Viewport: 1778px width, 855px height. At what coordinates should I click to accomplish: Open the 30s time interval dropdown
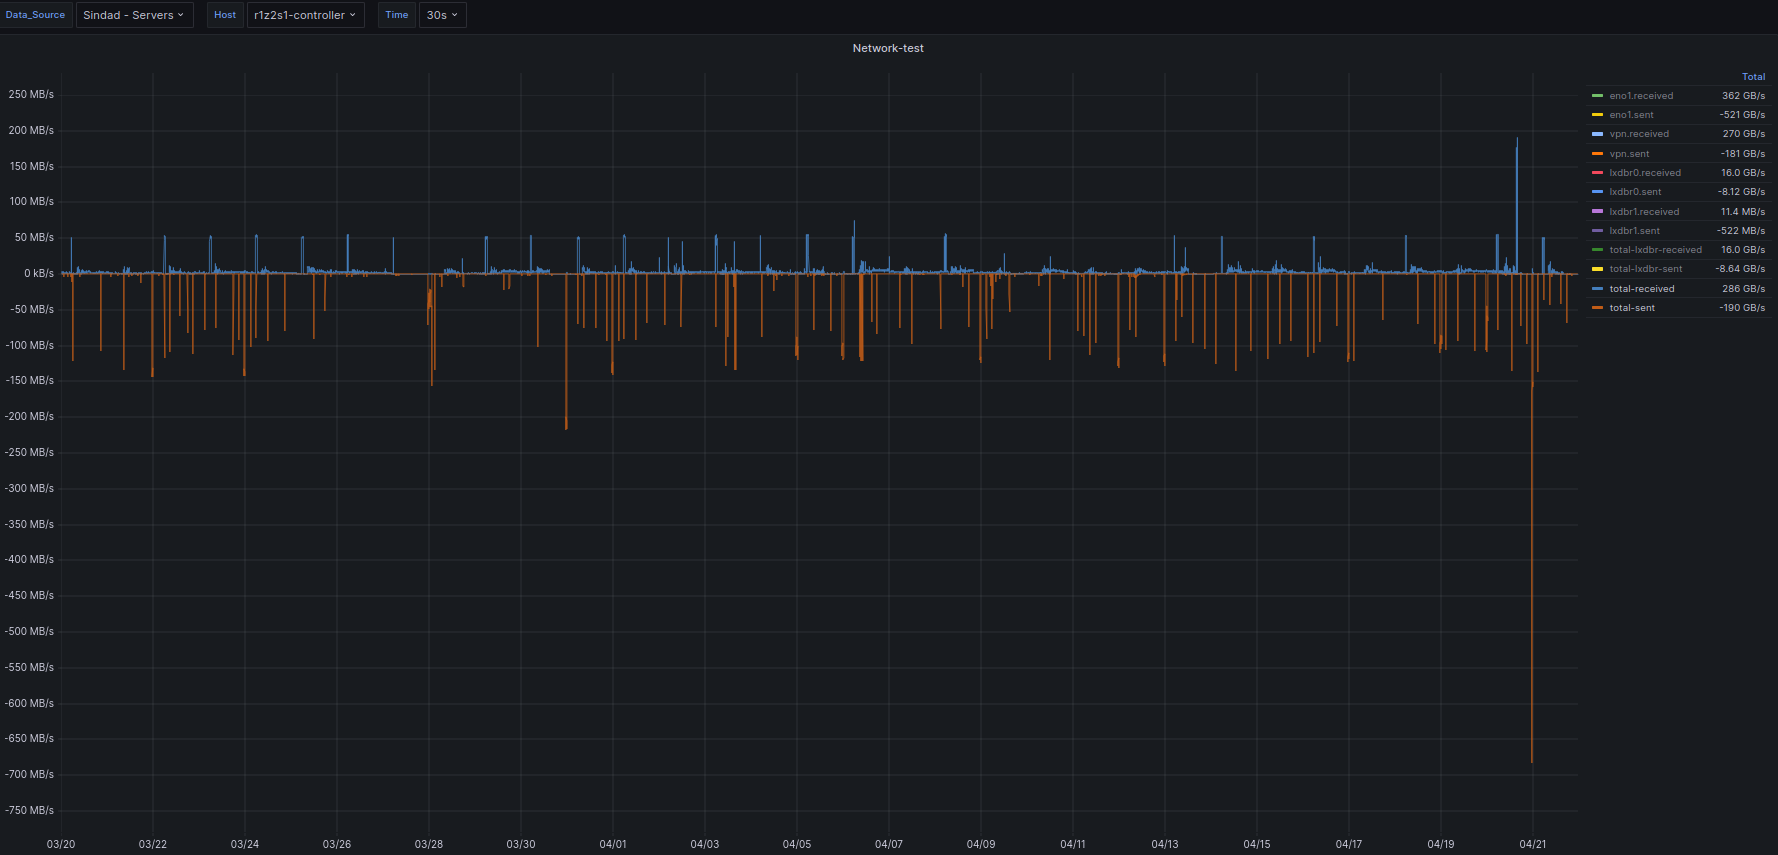442,15
